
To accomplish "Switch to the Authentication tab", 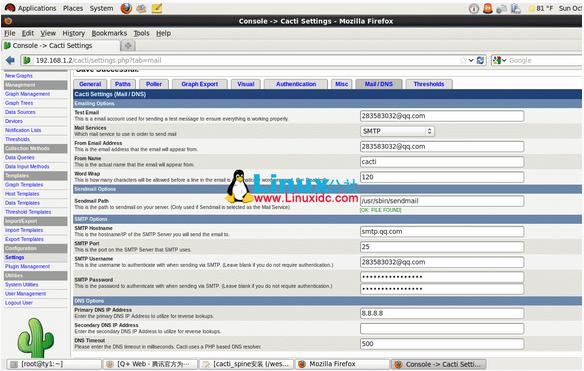I will [296, 84].
